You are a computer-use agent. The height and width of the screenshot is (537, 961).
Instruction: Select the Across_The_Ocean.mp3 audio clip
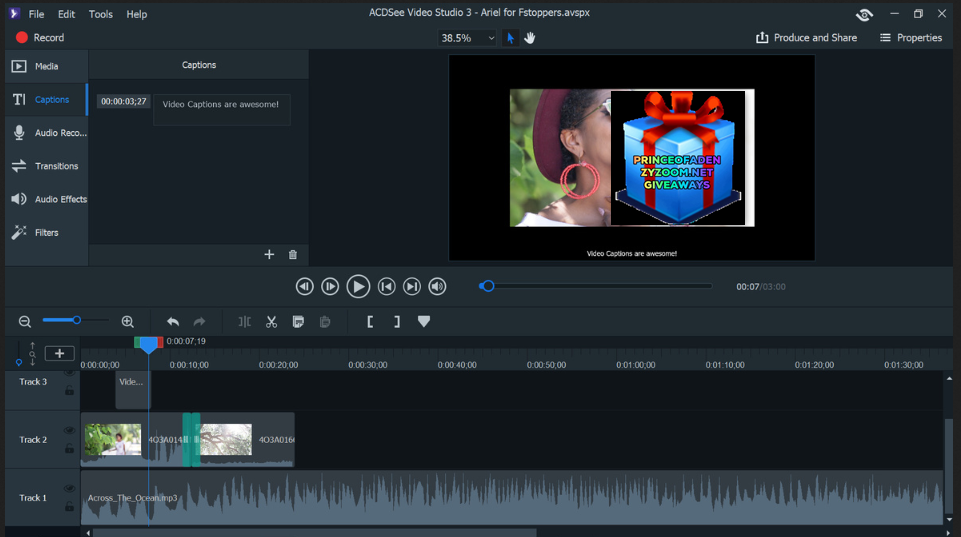(512, 498)
